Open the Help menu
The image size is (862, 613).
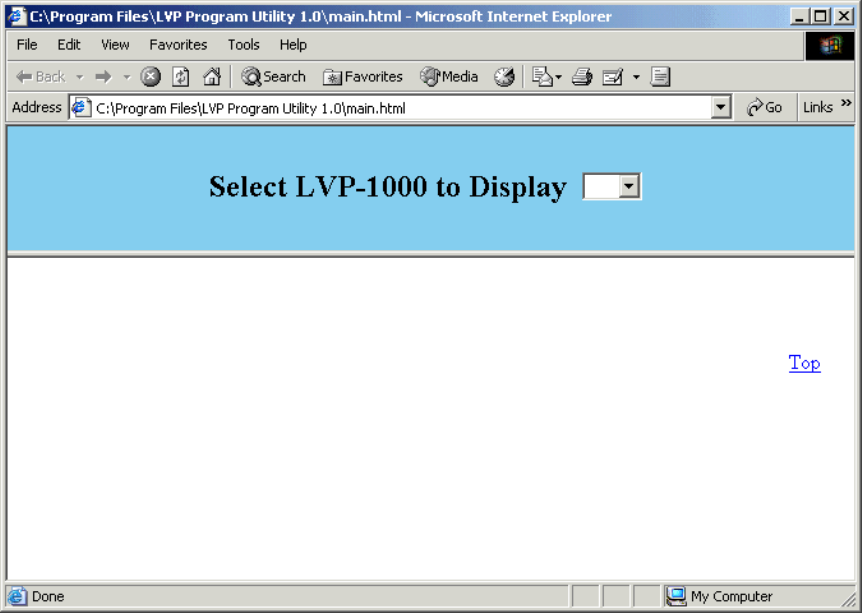point(293,45)
